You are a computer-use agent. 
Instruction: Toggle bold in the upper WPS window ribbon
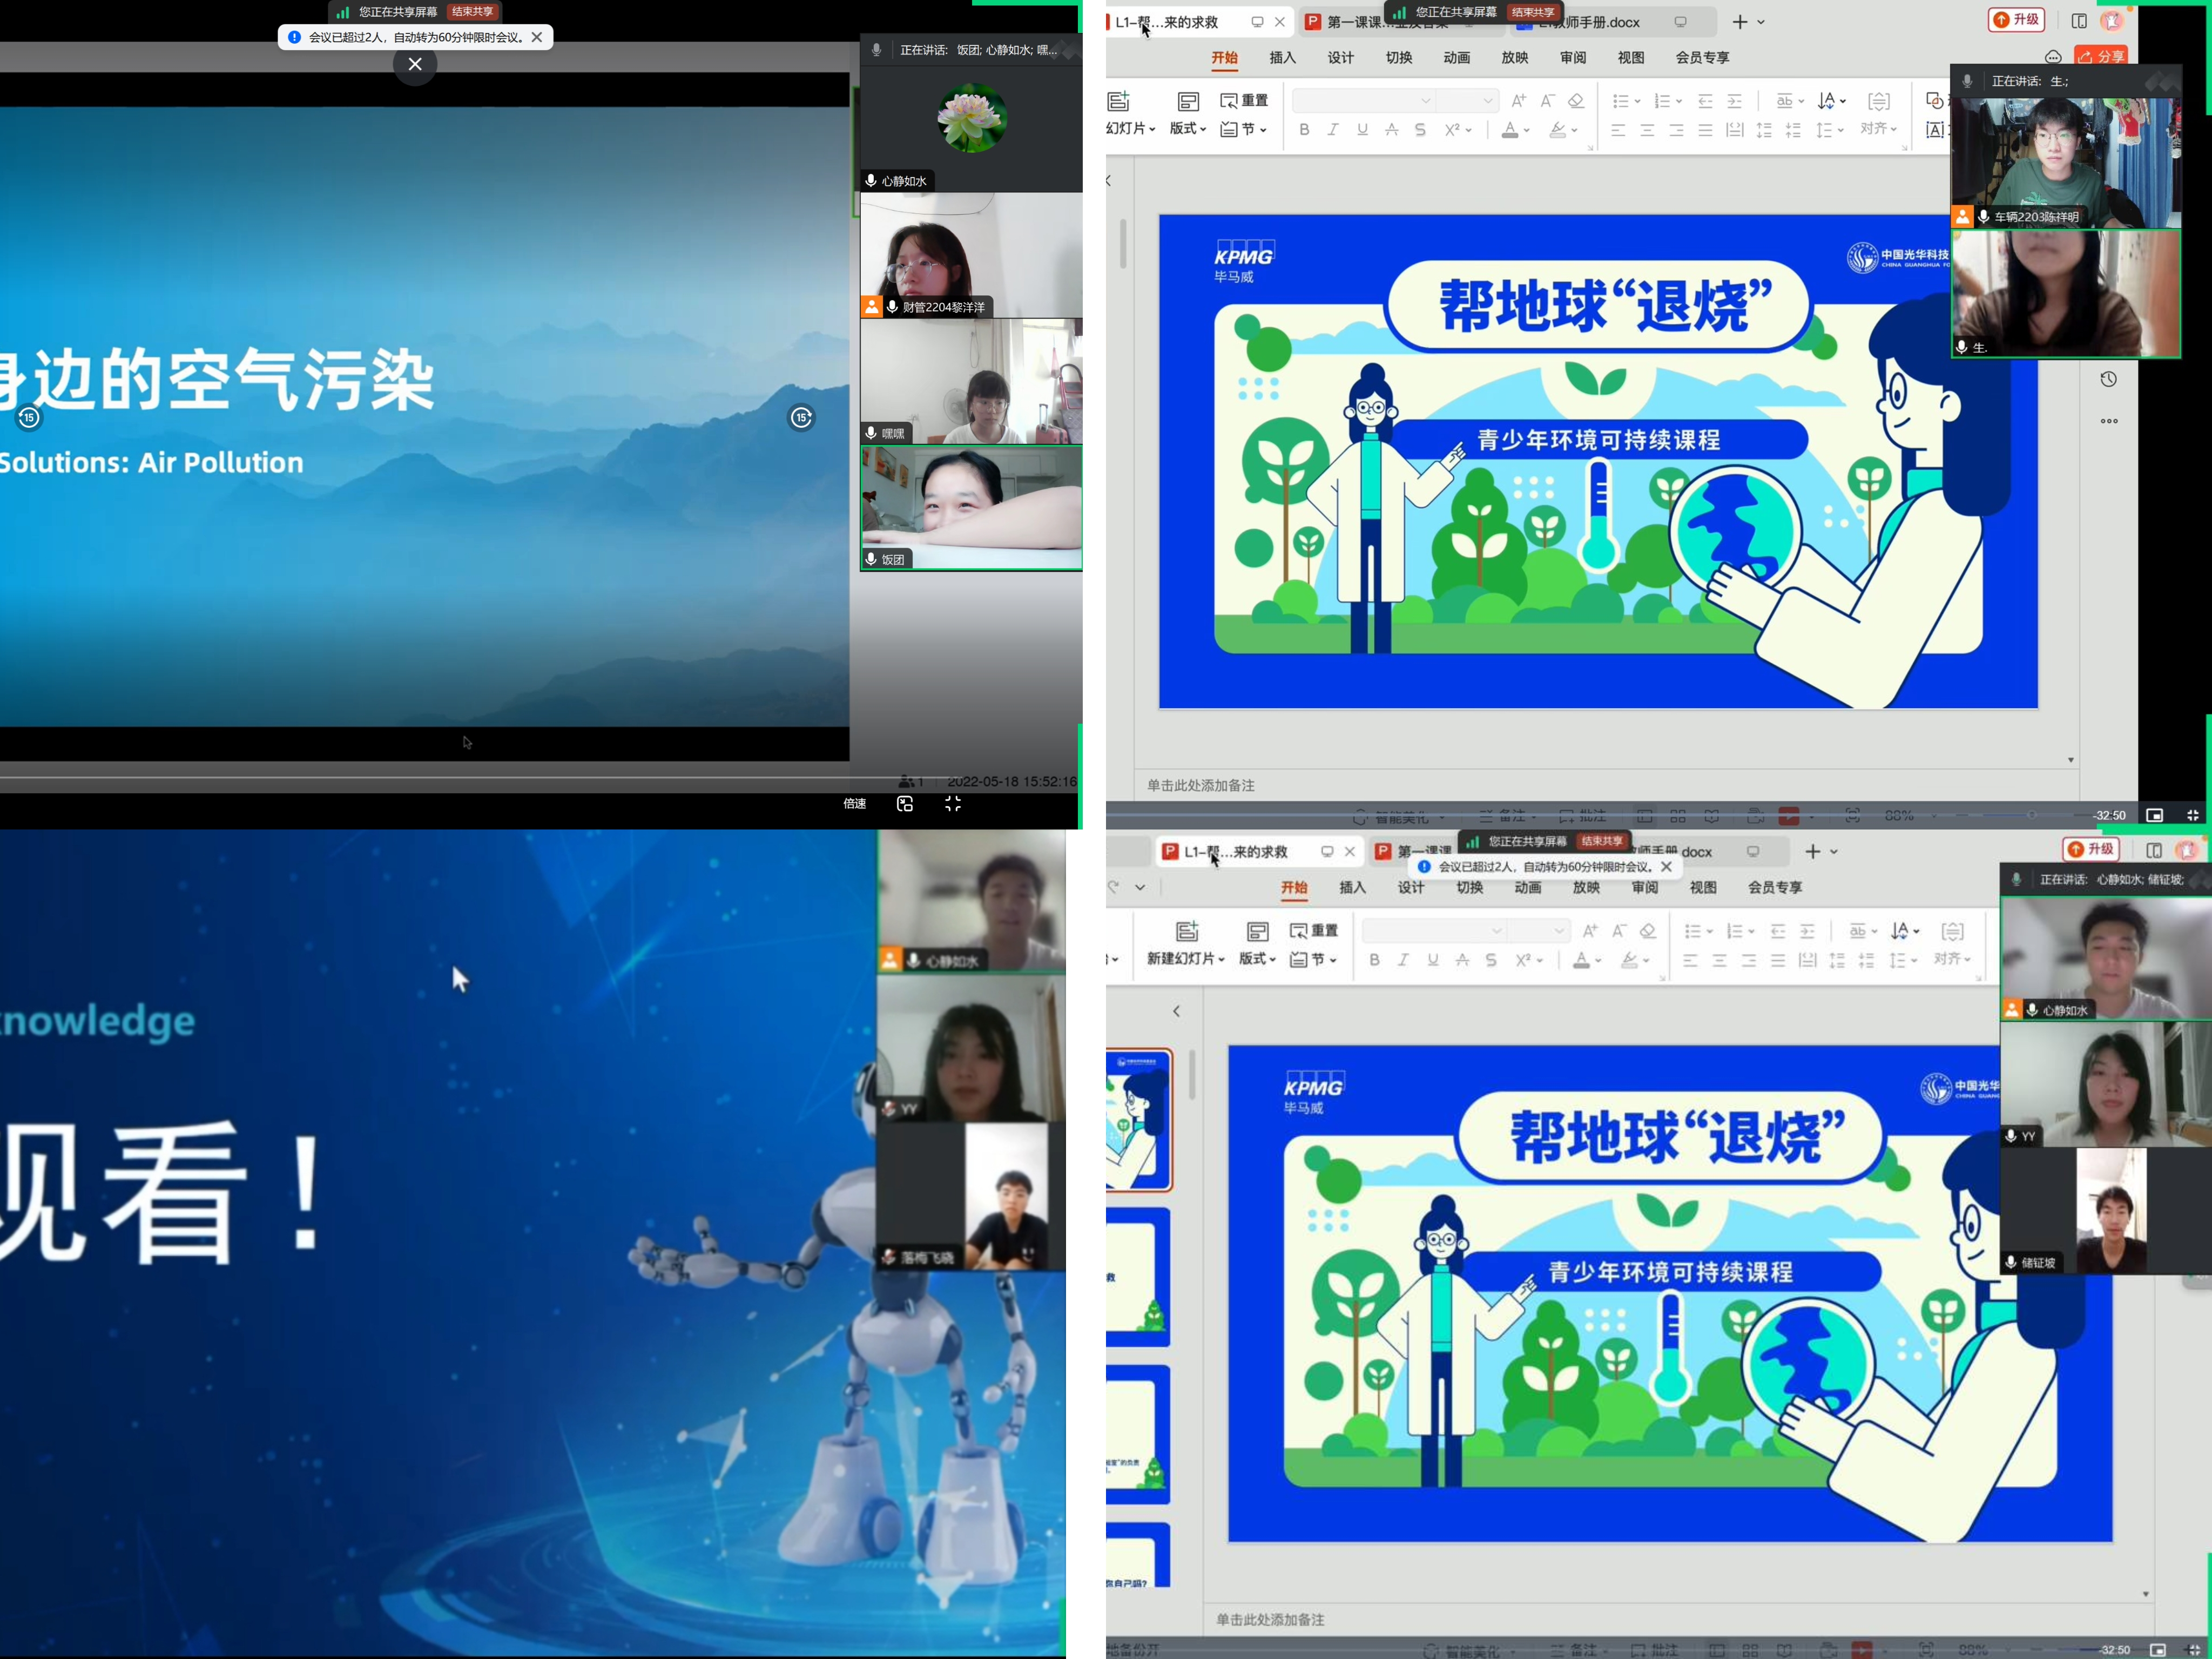coord(1304,130)
